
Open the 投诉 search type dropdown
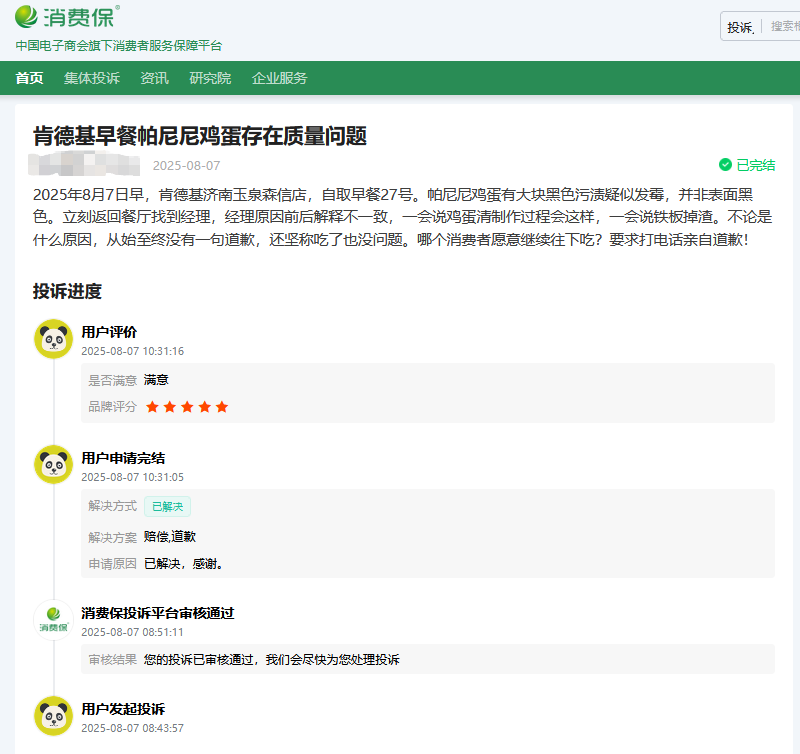click(740, 27)
